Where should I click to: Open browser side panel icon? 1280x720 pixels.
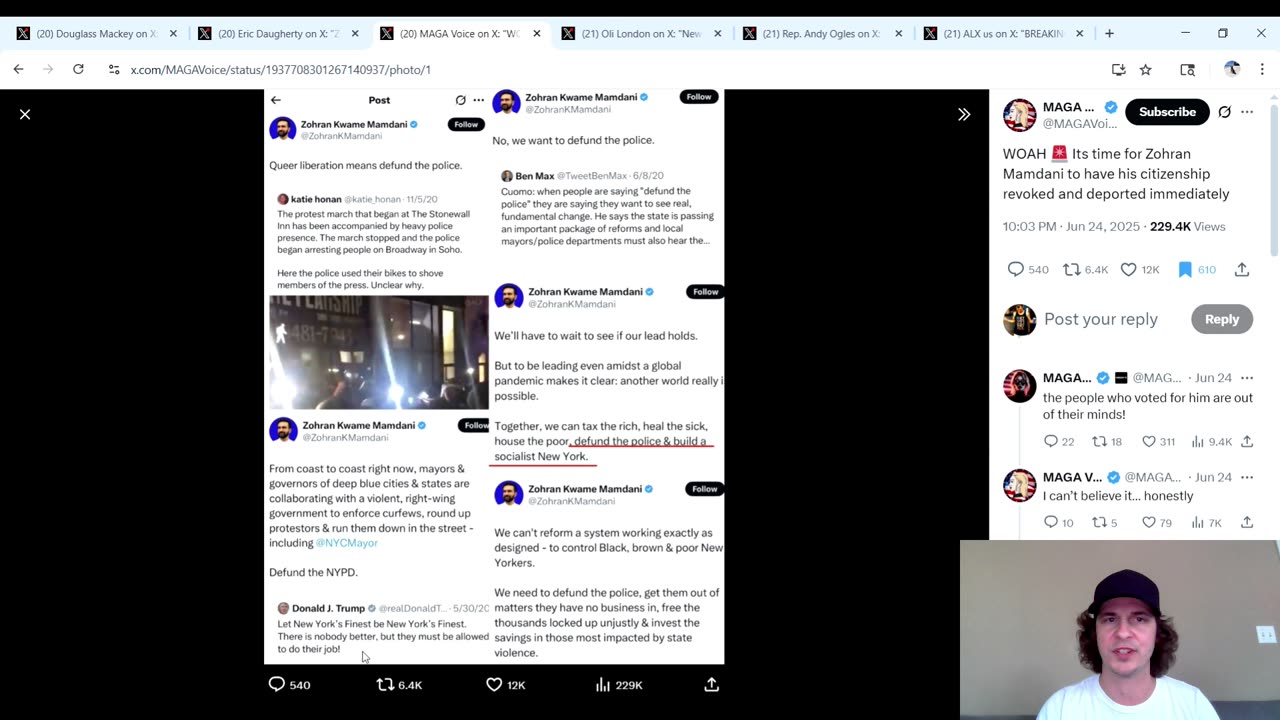(1187, 69)
